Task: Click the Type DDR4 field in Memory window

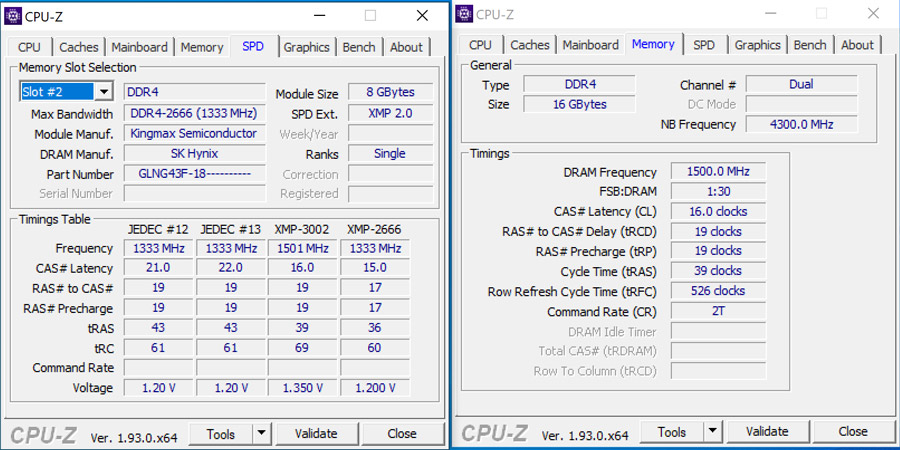Action: pos(580,84)
